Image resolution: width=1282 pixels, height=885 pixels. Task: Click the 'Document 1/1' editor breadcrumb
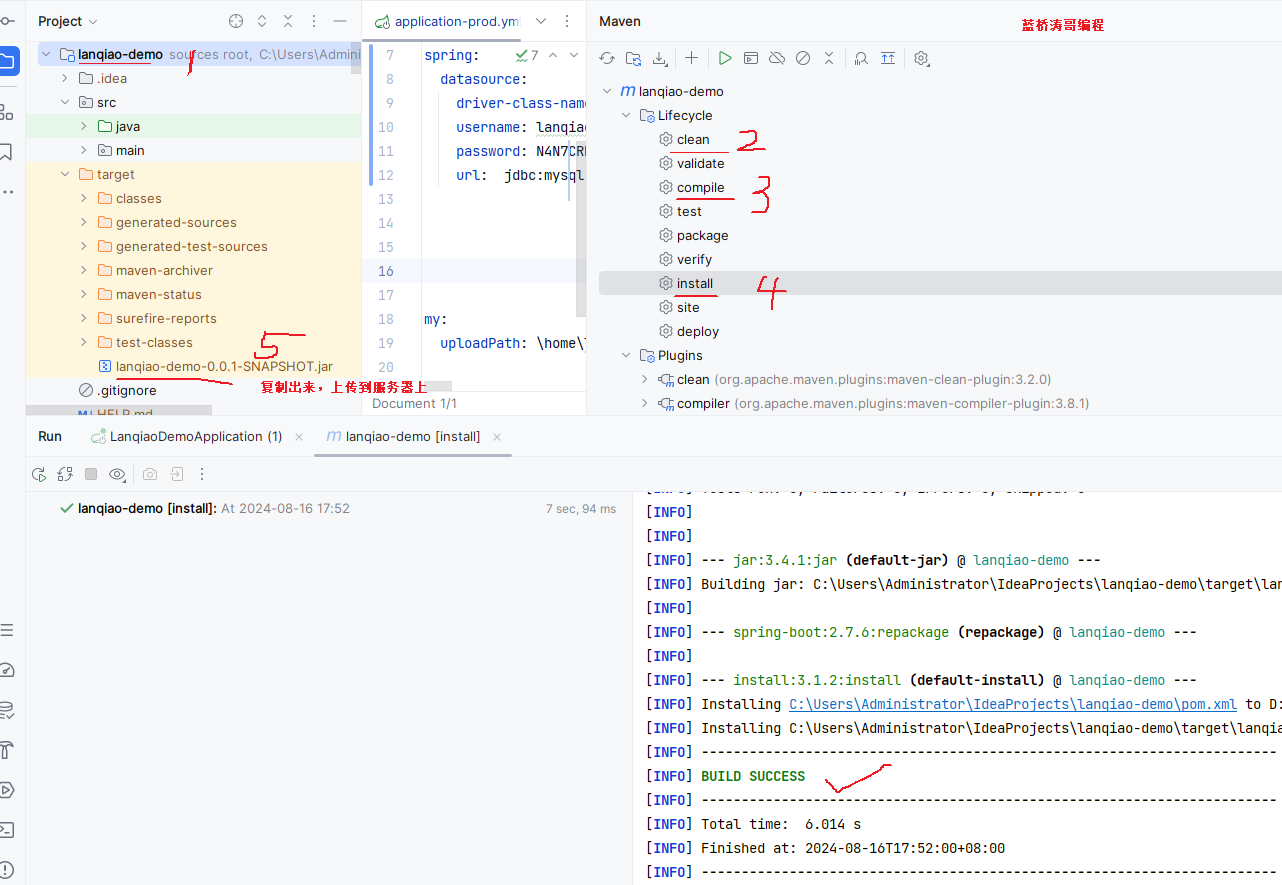click(x=414, y=403)
